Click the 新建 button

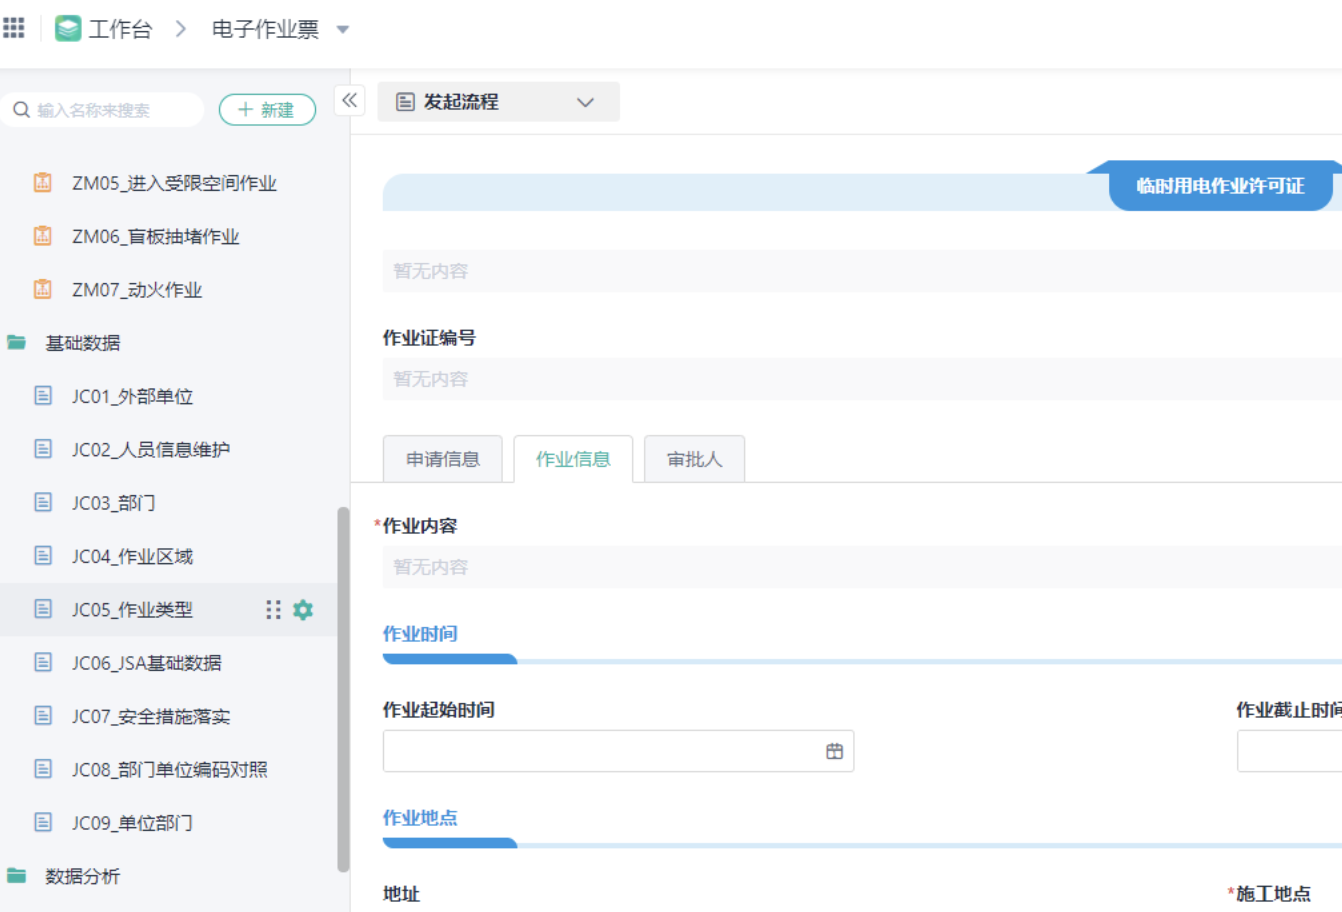coord(267,110)
